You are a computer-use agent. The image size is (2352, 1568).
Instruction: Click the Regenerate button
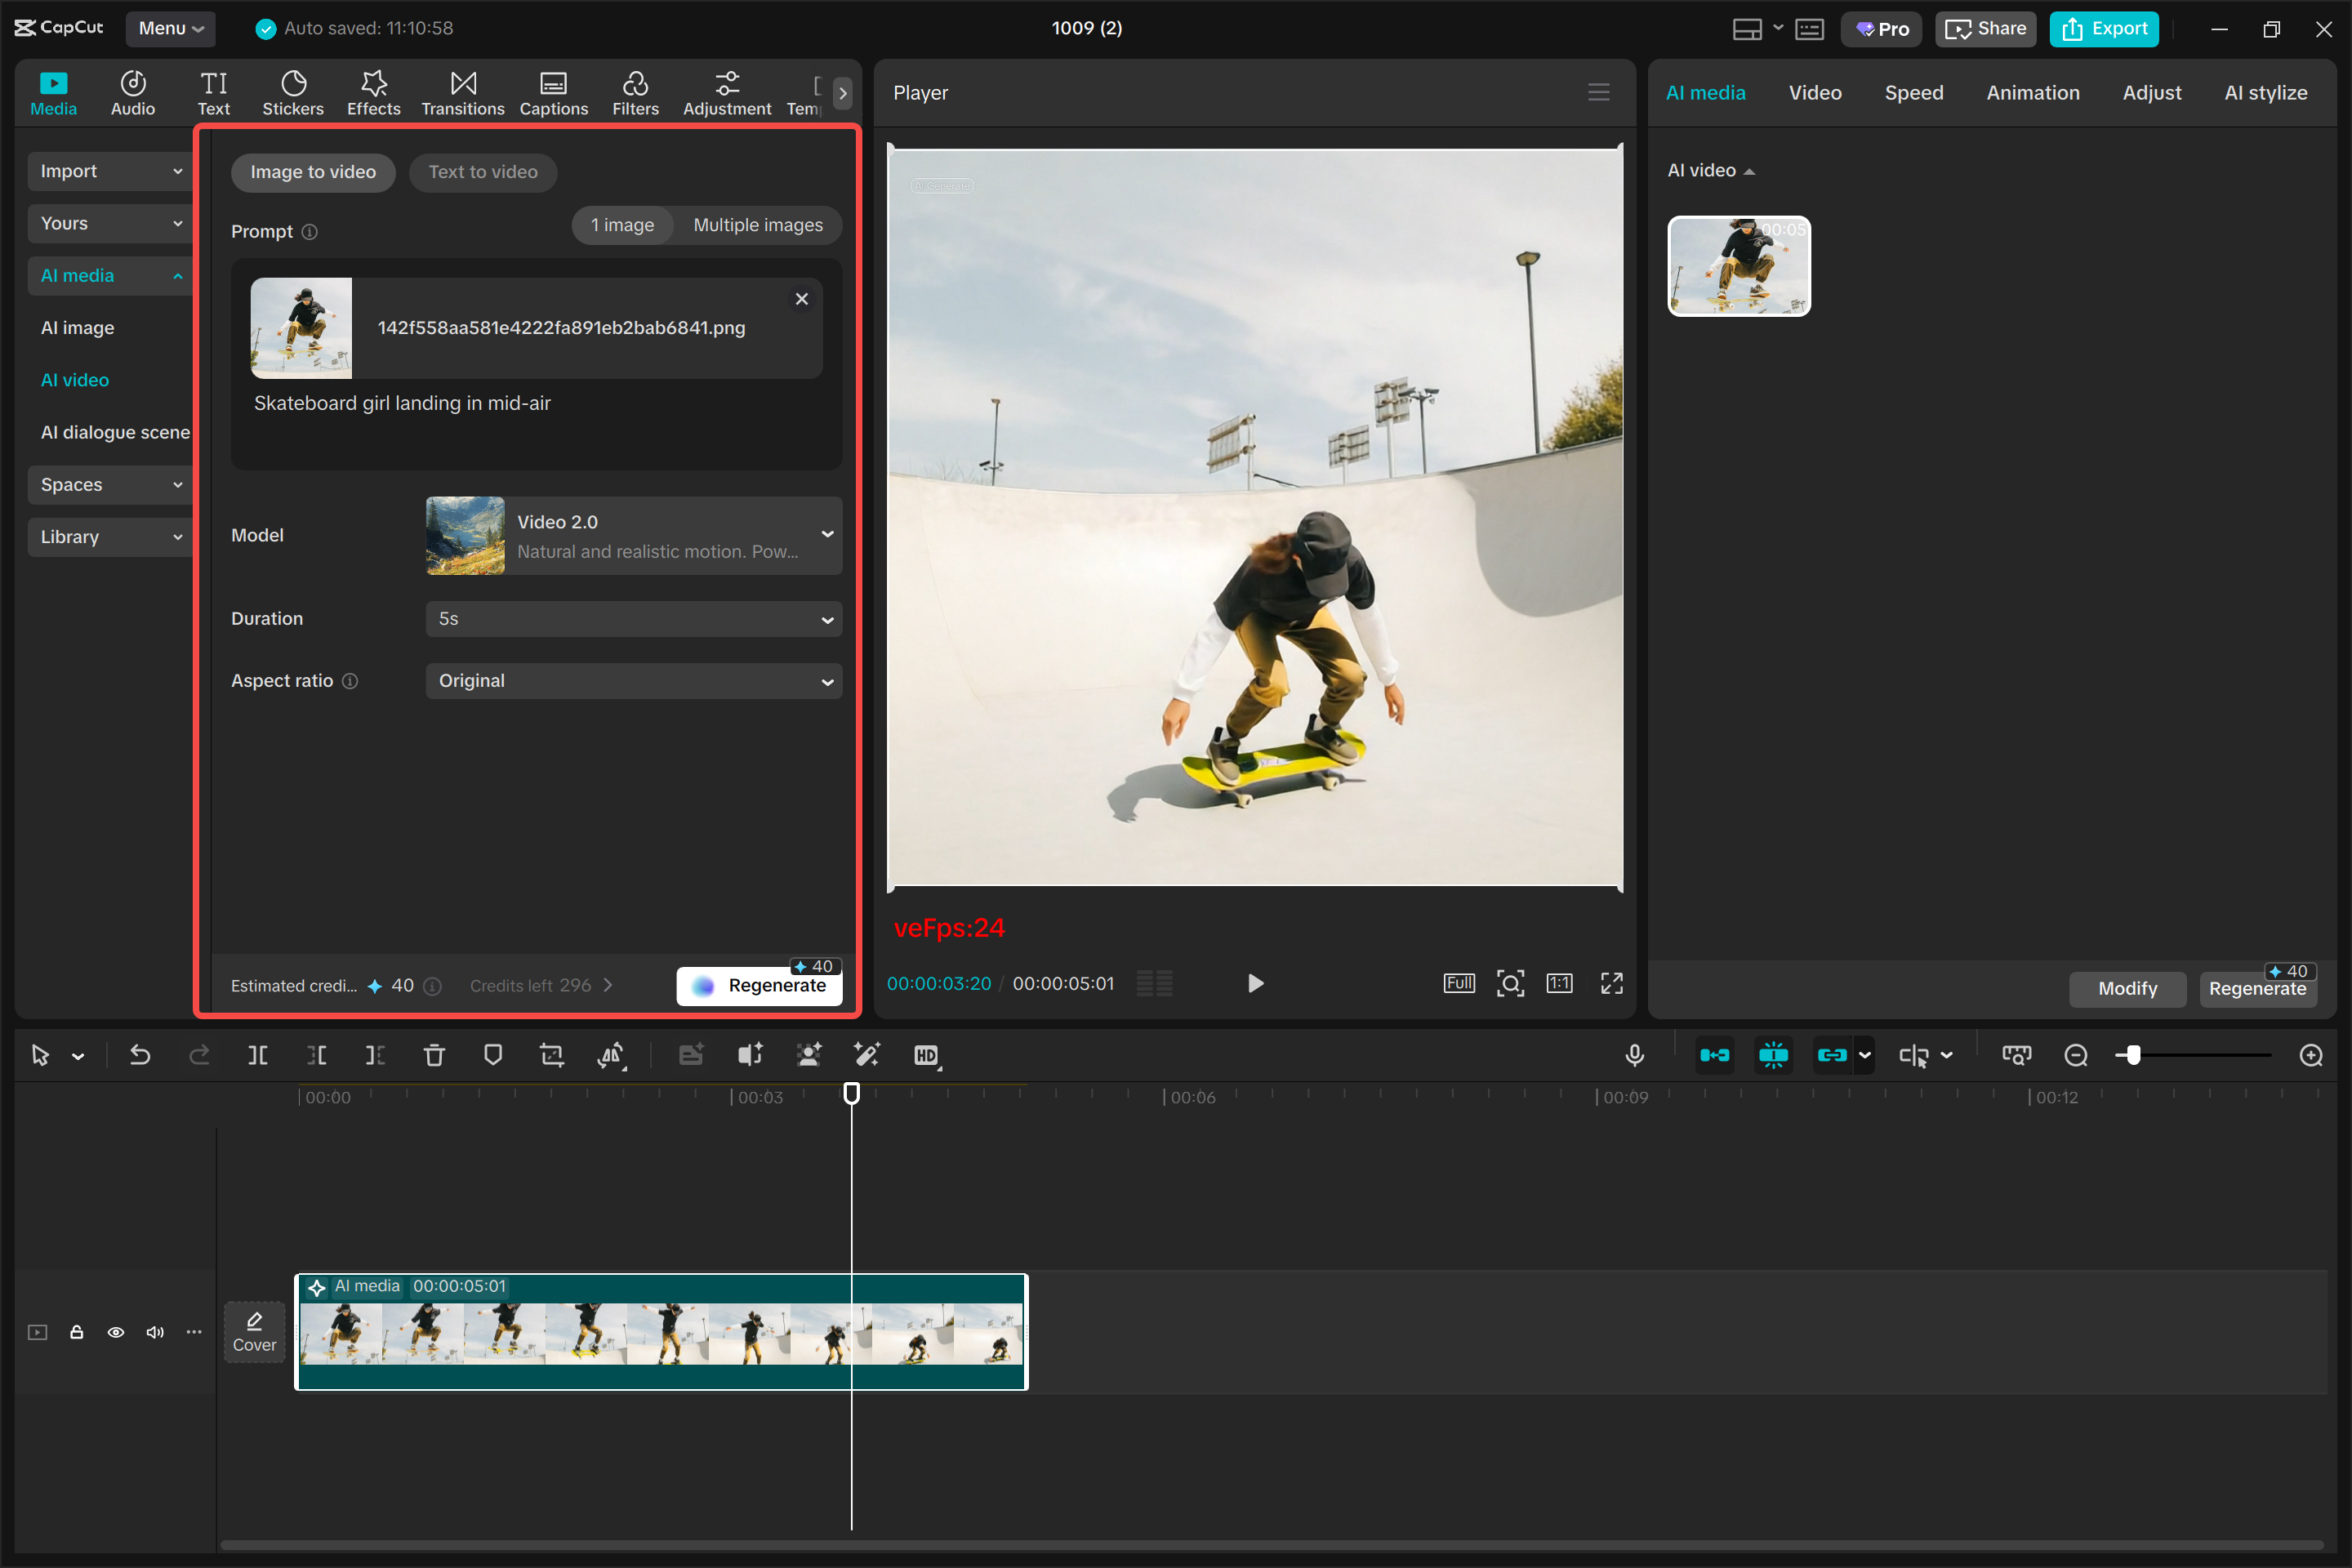tap(759, 984)
